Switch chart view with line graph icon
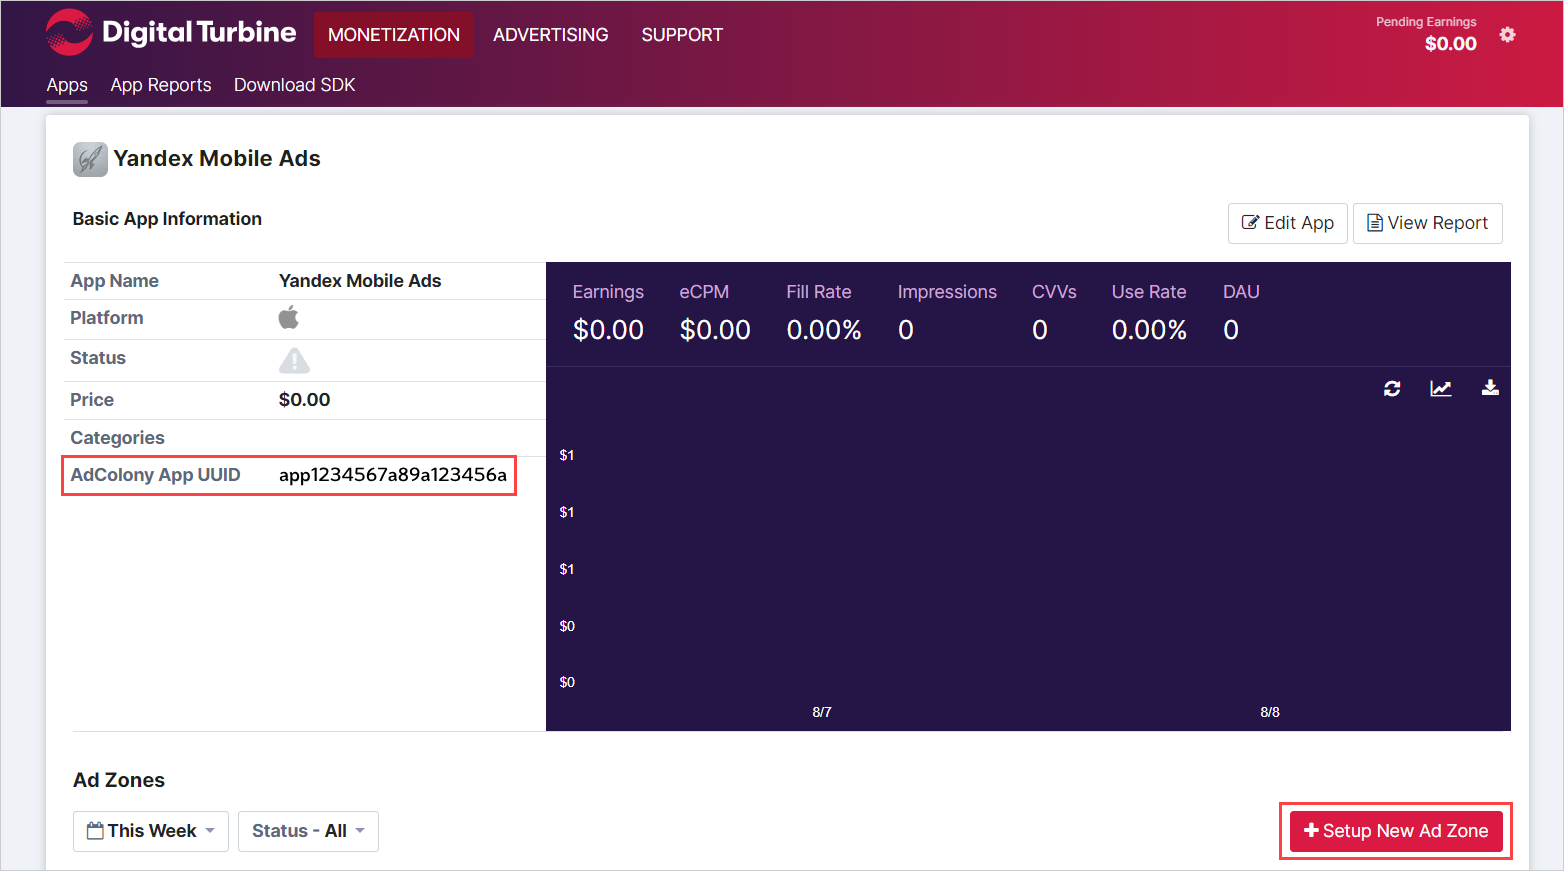This screenshot has height=871, width=1564. 1440,388
